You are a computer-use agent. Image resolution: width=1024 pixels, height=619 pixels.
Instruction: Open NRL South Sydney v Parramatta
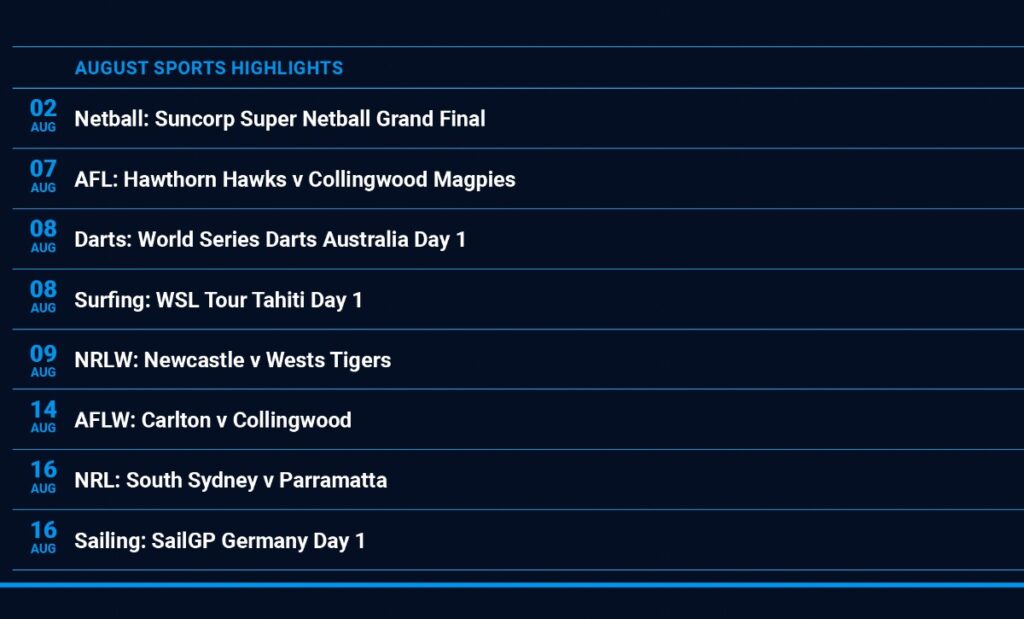coord(230,481)
